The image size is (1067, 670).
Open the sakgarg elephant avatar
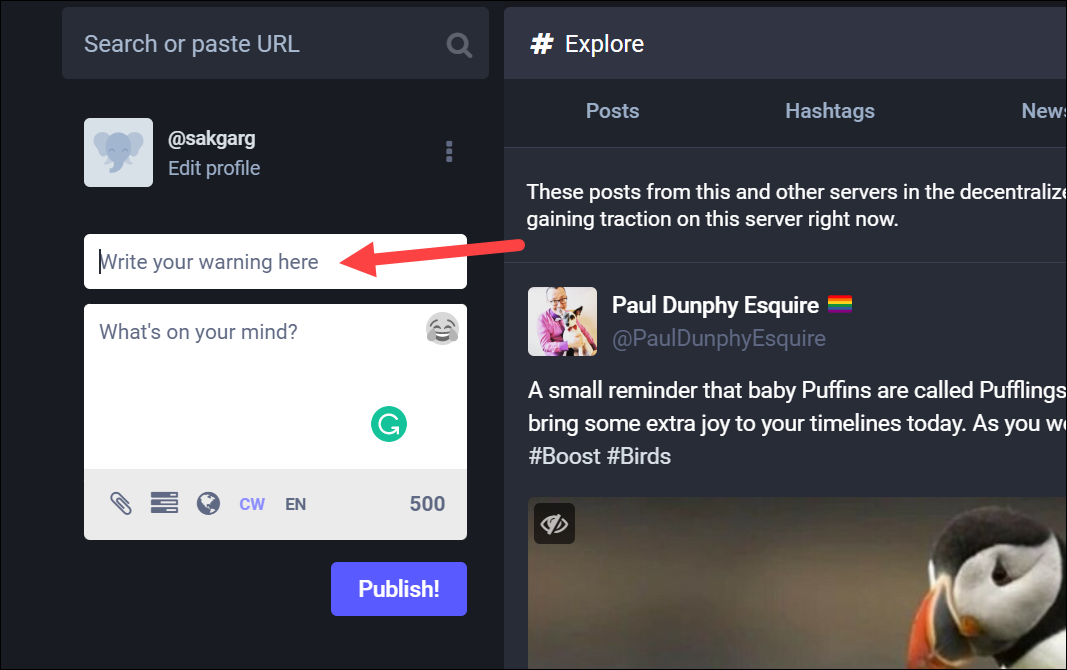(118, 152)
